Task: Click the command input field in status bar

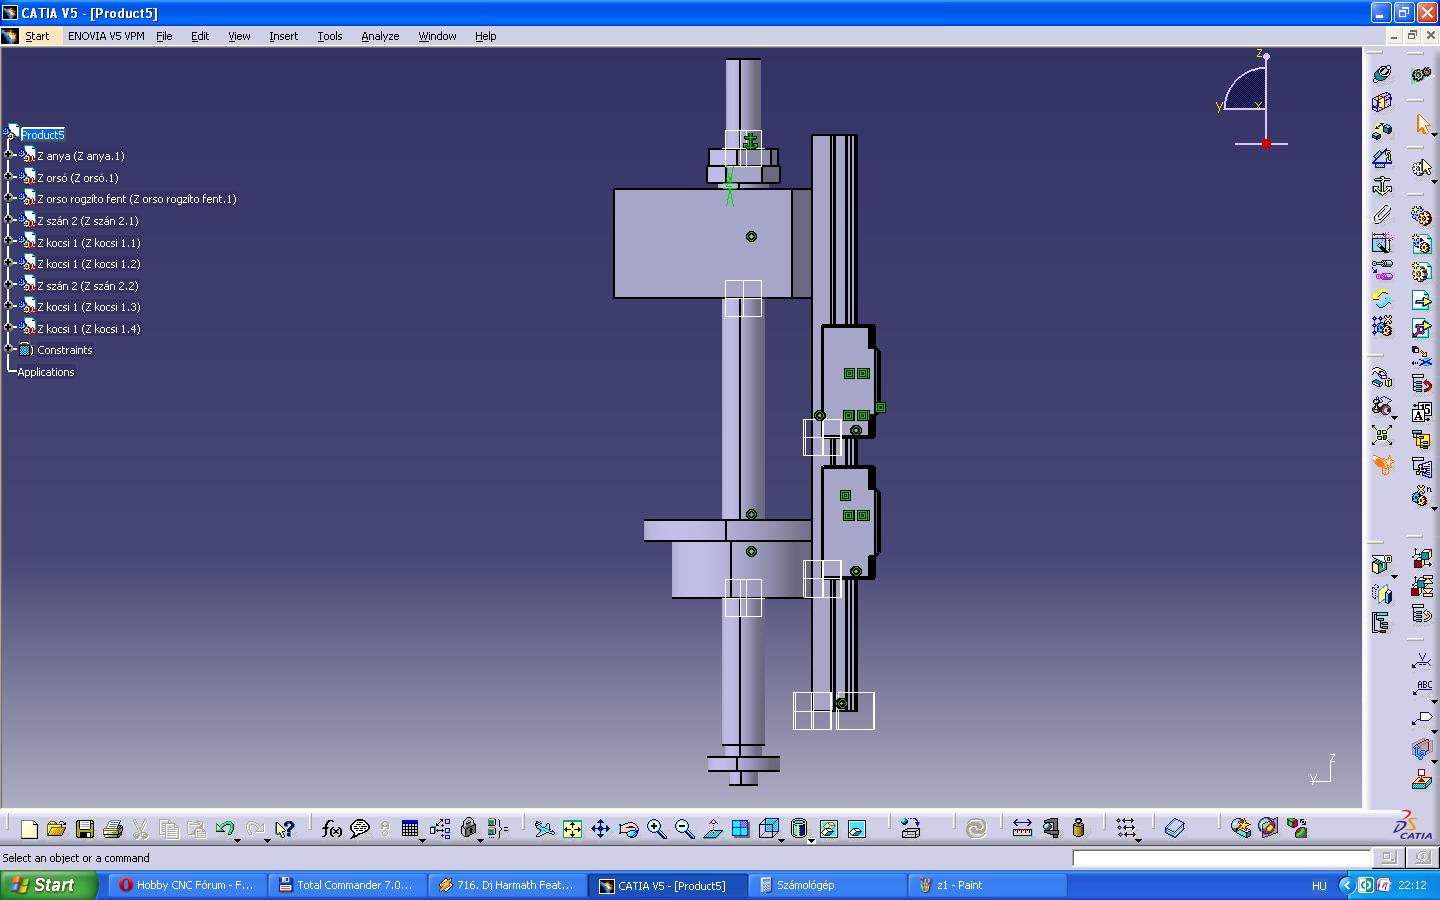Action: [1220, 858]
